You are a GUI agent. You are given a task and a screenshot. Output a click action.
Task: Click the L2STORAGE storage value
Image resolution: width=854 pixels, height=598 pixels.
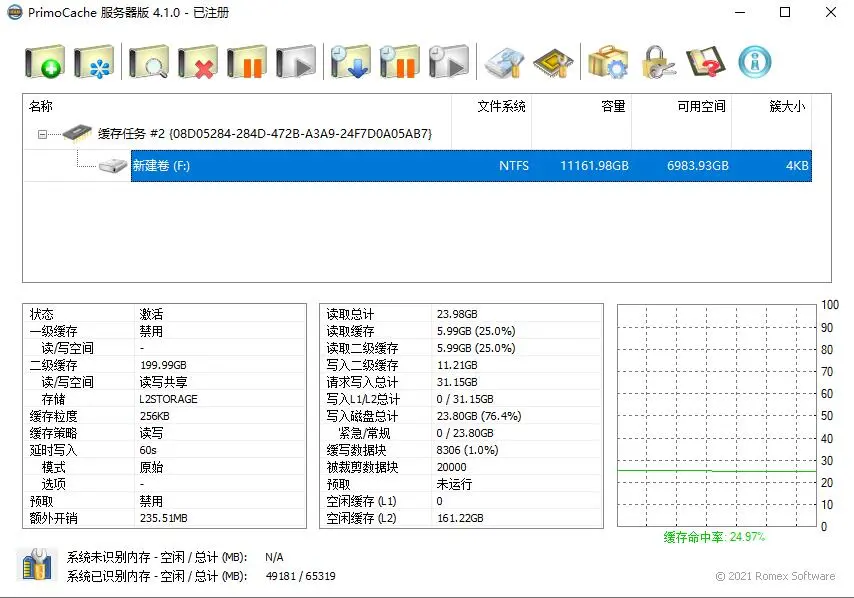pyautogui.click(x=168, y=399)
